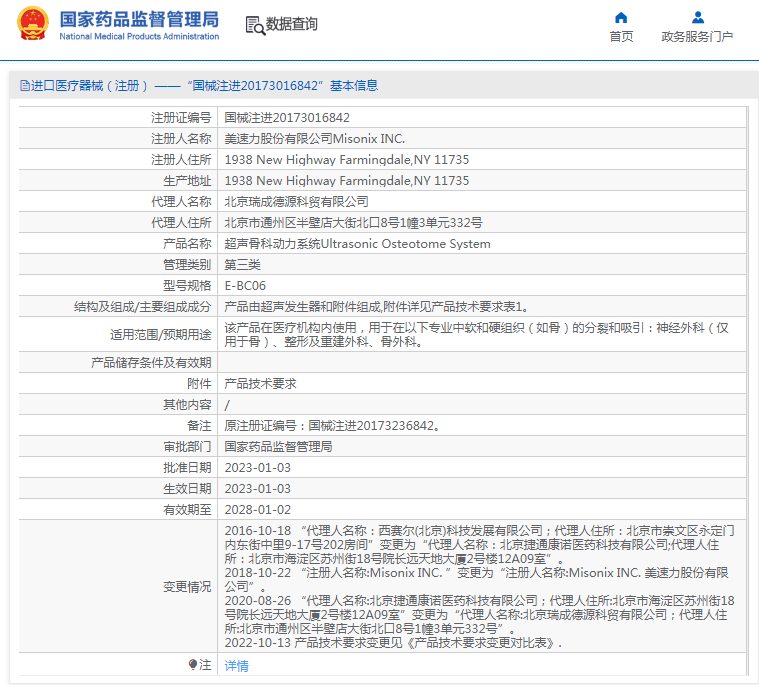Open the 数据查询 search icon

pos(255,25)
